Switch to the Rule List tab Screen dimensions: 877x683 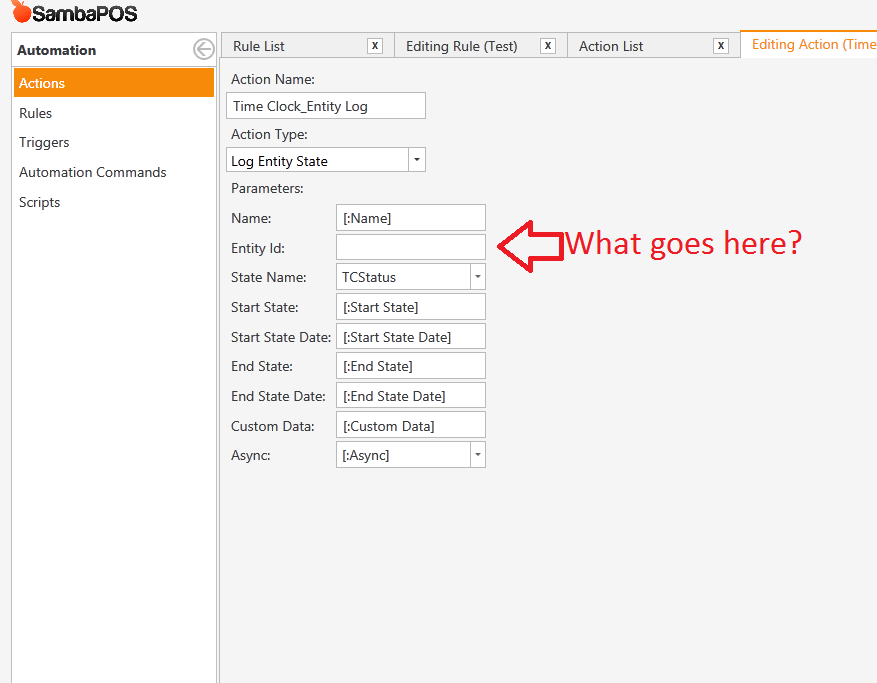coord(259,46)
